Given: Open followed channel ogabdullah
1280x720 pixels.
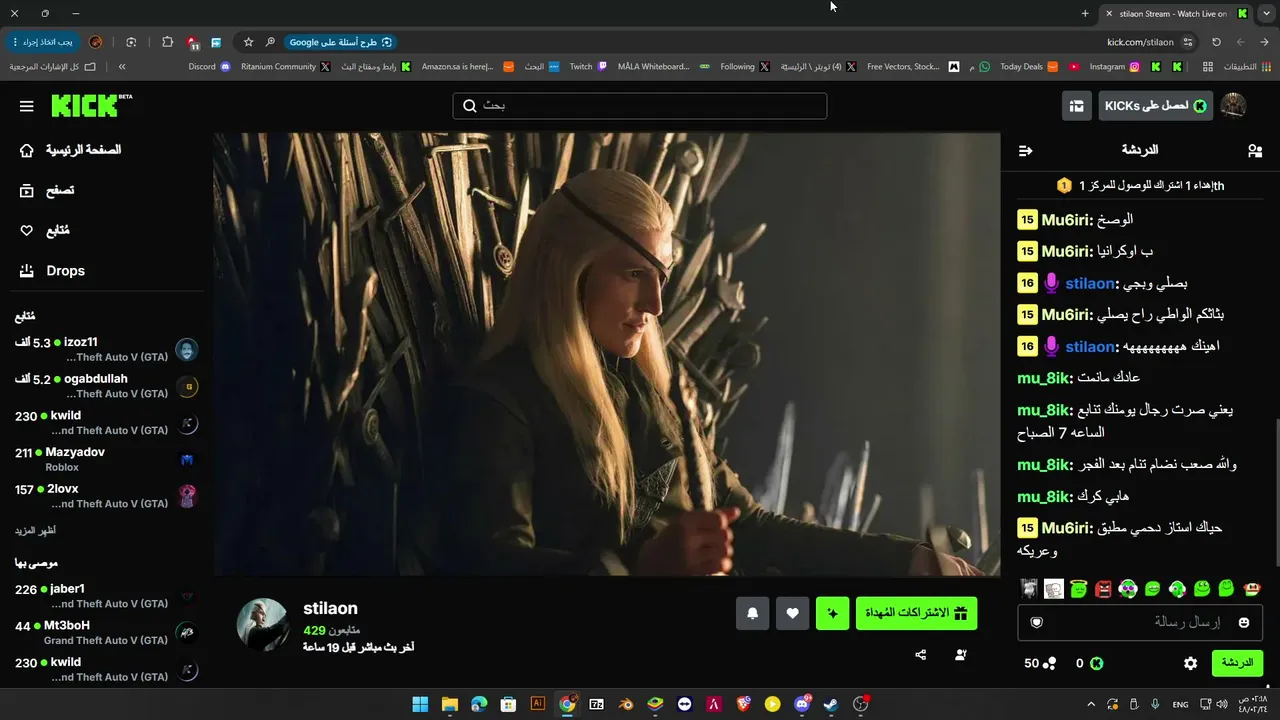Looking at the screenshot, I should 106,386.
